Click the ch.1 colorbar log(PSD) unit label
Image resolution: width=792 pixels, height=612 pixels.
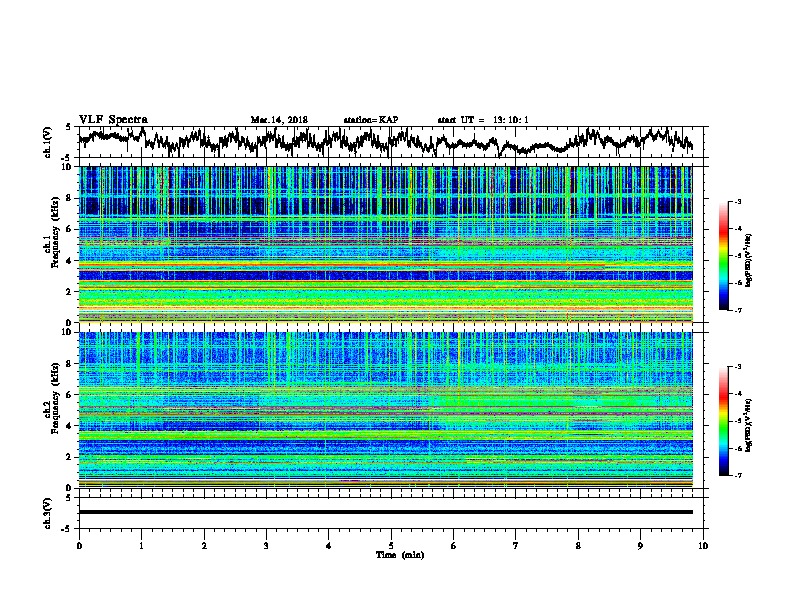tap(749, 261)
